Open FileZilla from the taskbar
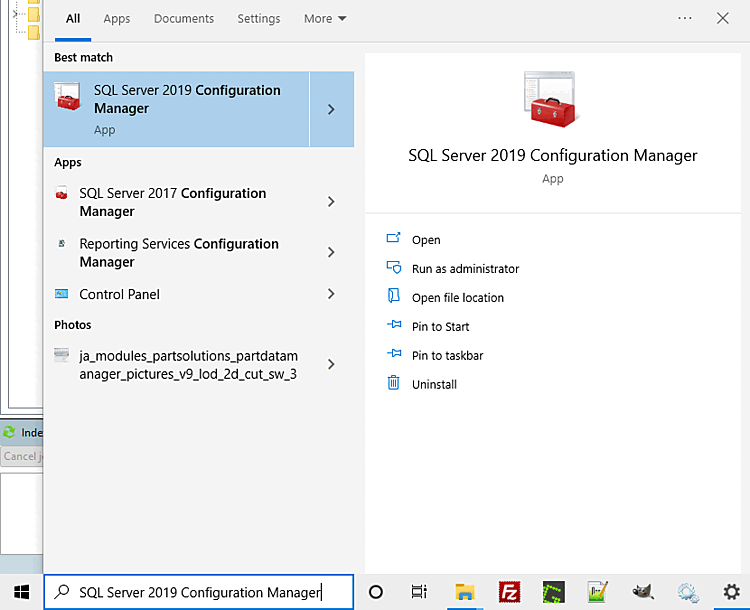 click(511, 592)
